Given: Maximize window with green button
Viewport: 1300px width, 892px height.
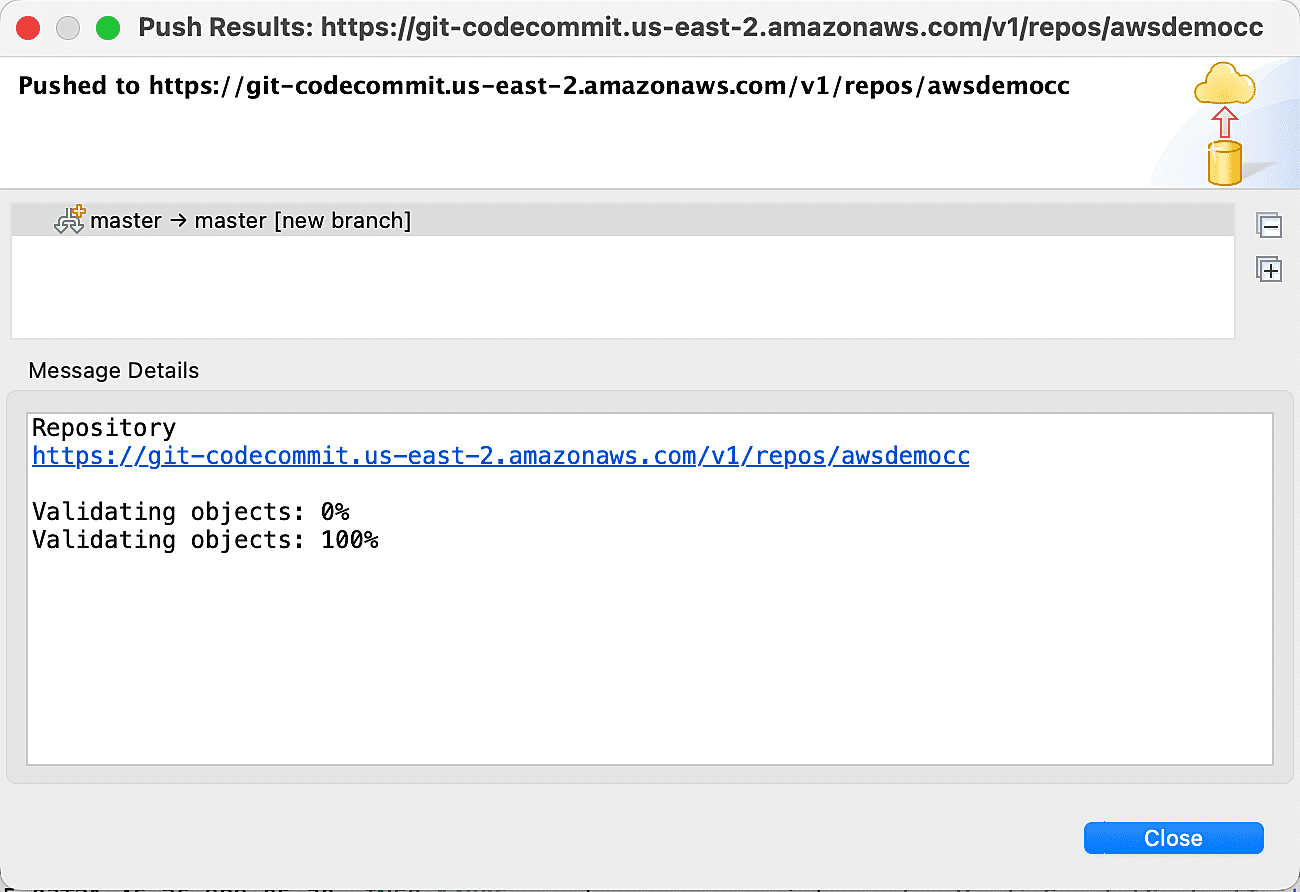Looking at the screenshot, I should click(x=108, y=28).
